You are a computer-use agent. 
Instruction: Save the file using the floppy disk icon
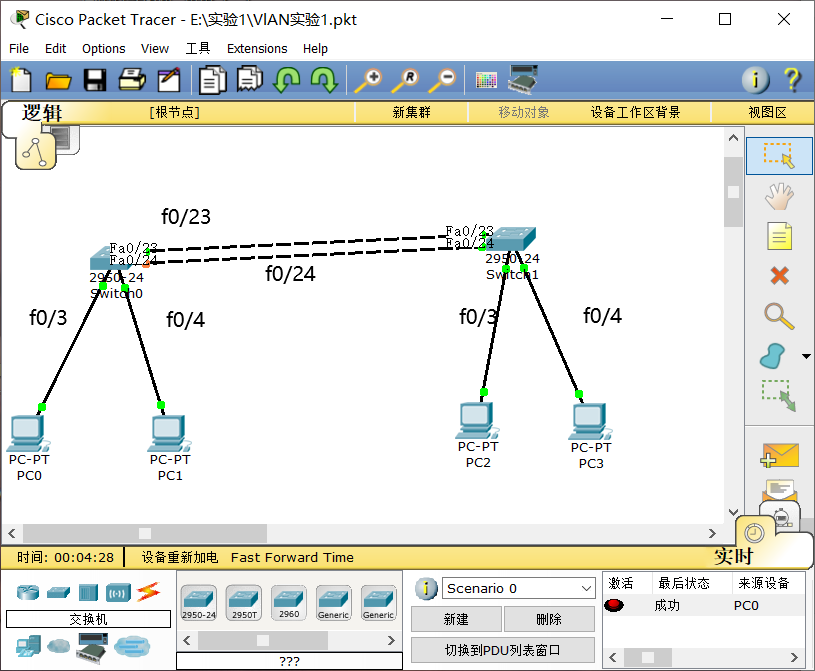click(x=95, y=80)
